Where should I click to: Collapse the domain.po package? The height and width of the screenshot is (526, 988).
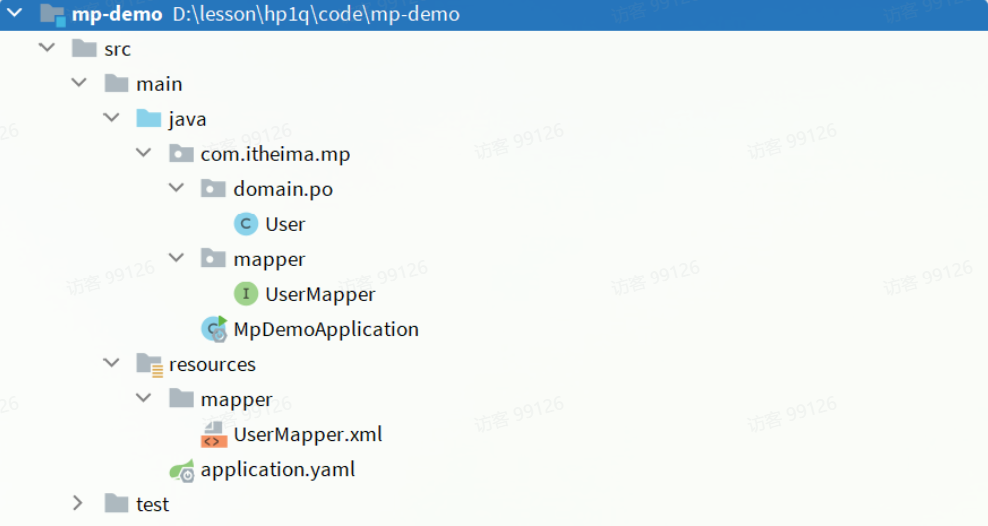[176, 188]
